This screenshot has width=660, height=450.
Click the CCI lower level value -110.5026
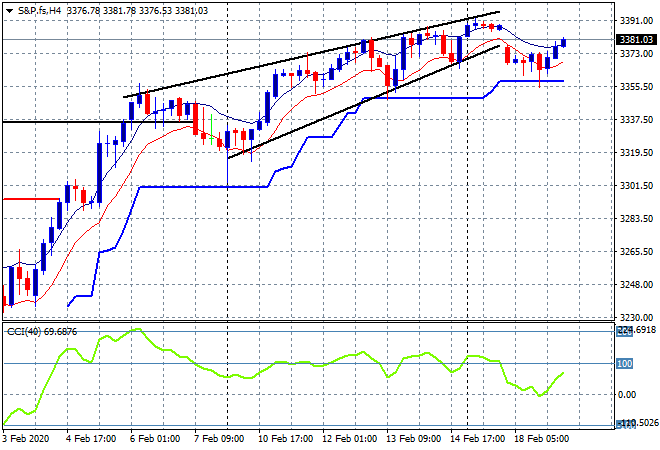[636, 423]
